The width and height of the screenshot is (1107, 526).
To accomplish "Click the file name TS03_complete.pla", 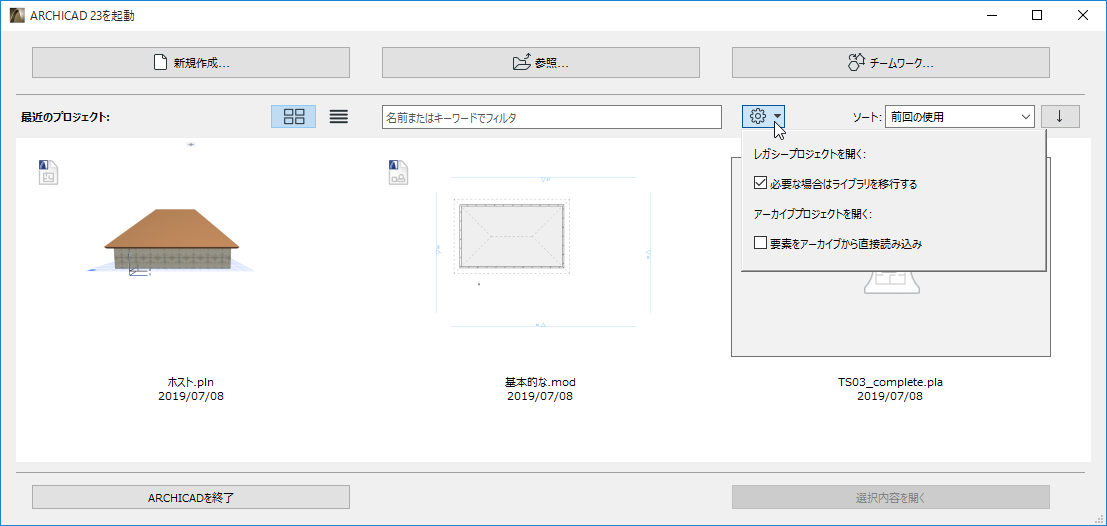I will (x=890, y=383).
